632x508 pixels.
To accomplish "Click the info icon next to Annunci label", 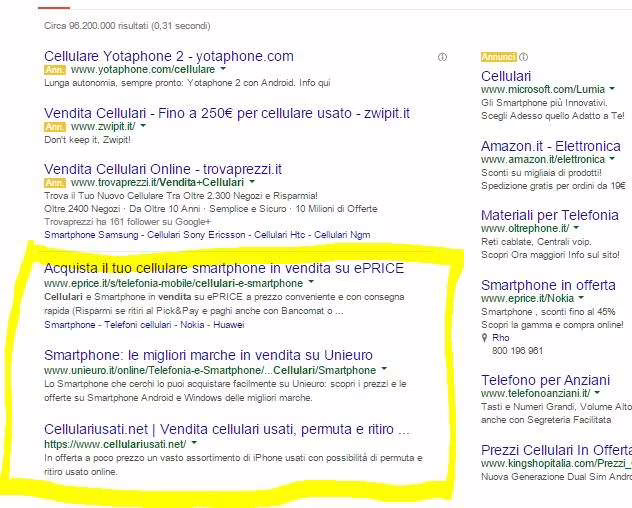I will coord(524,57).
